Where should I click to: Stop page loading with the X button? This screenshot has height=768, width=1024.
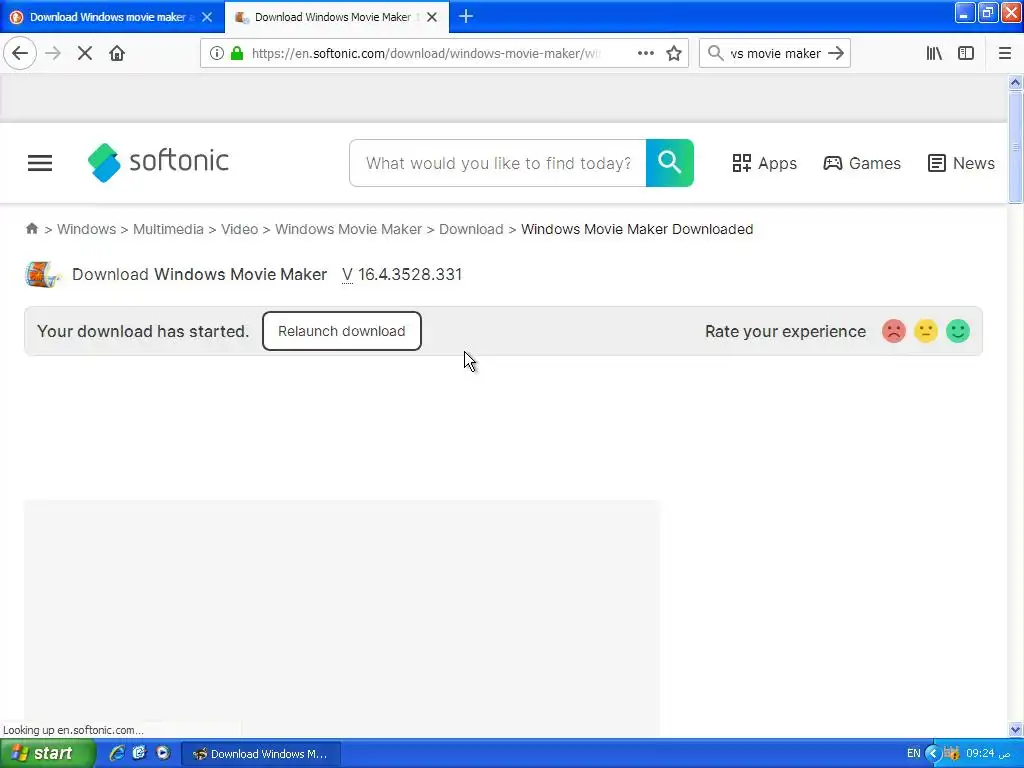[85, 54]
